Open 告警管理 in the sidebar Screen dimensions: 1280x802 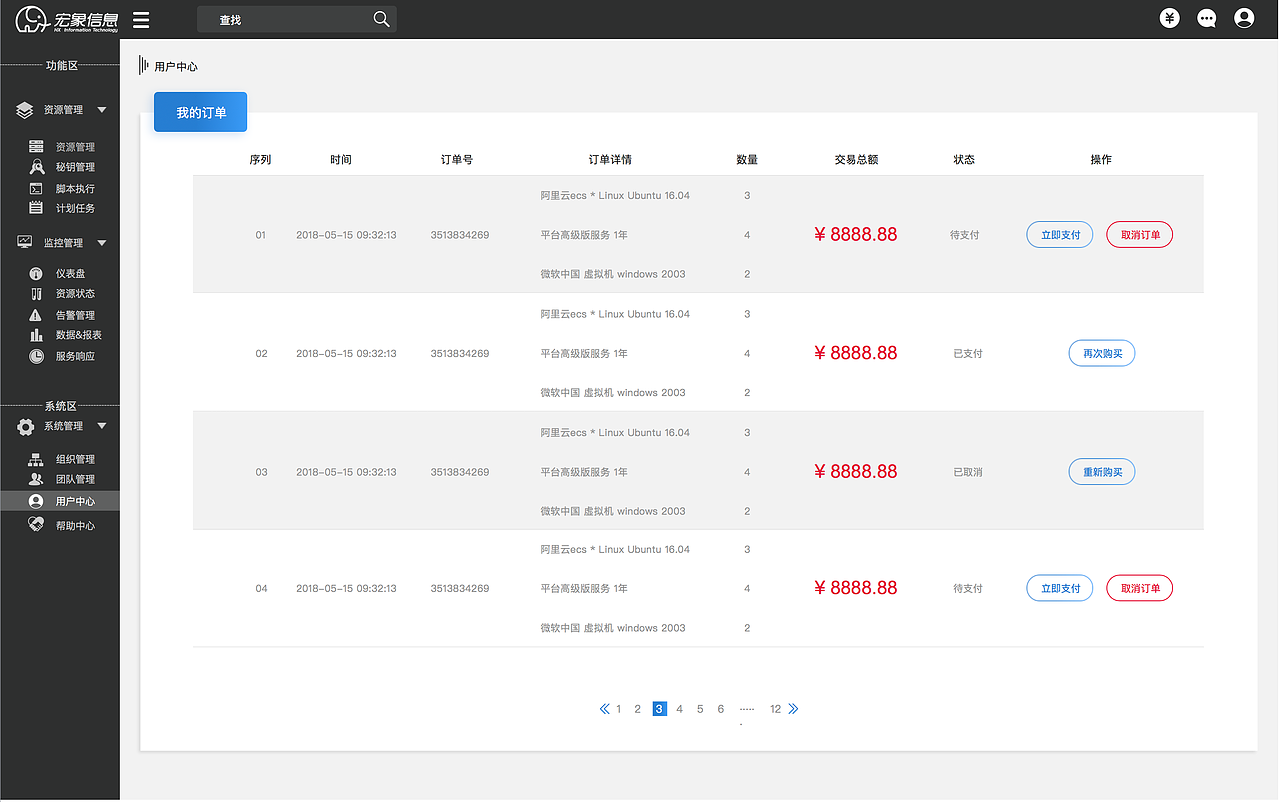pos(75,316)
